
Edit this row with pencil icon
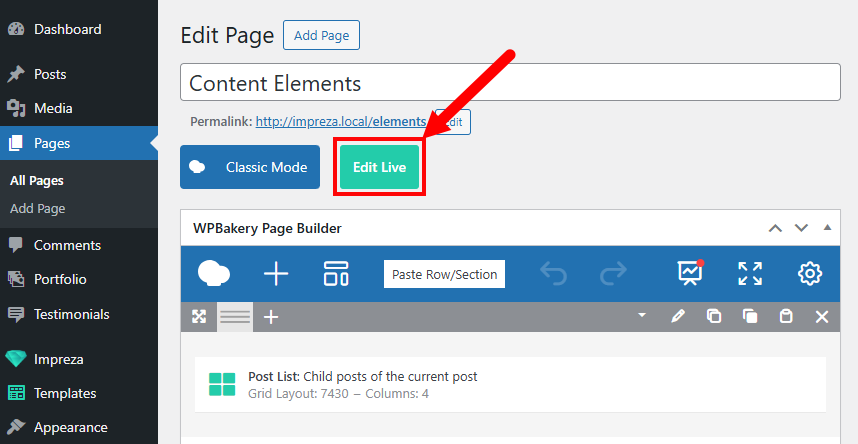[x=678, y=316]
